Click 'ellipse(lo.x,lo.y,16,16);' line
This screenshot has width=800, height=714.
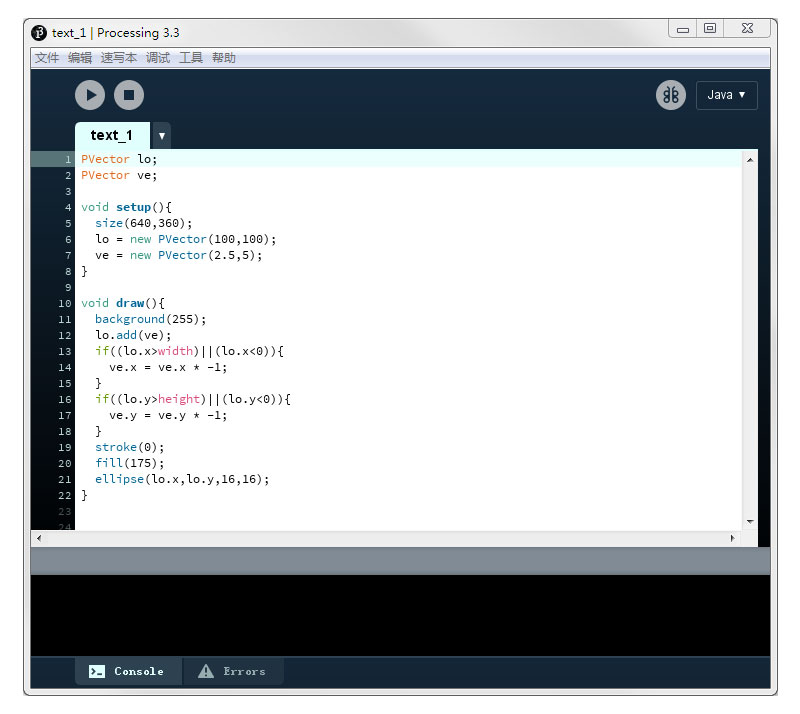point(182,479)
